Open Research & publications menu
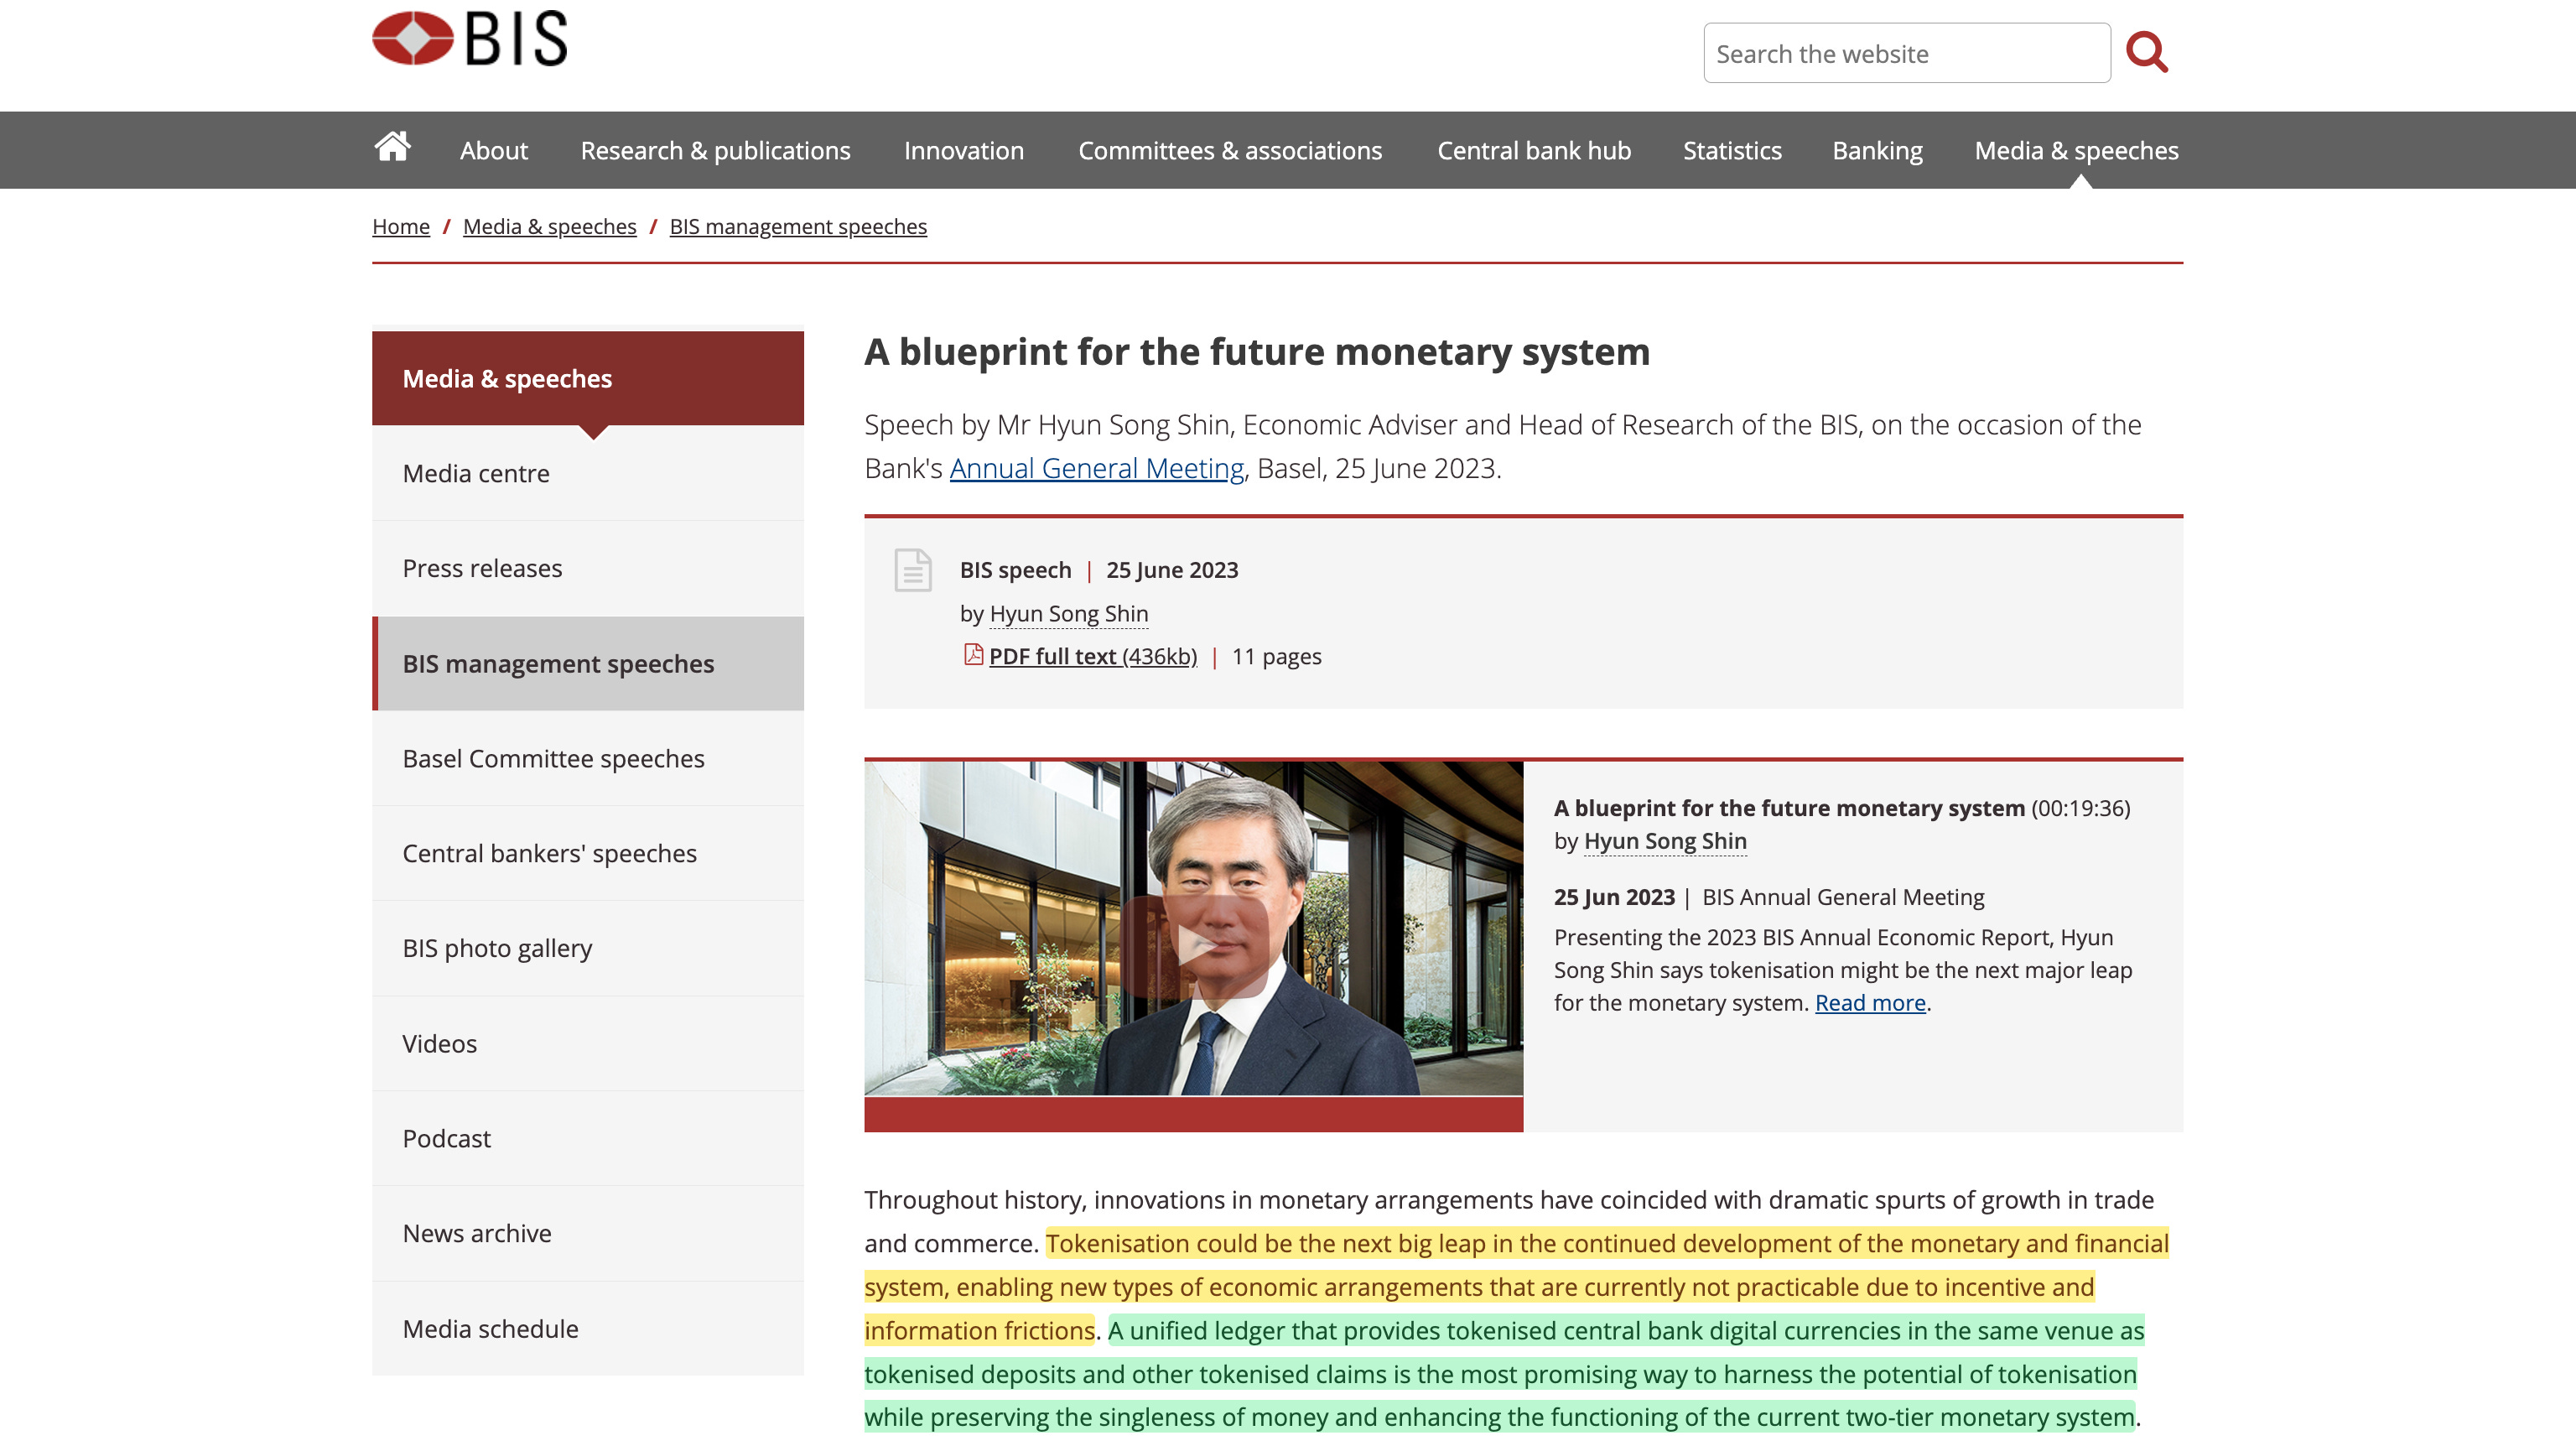Image resolution: width=2576 pixels, height=1446 pixels. point(715,150)
